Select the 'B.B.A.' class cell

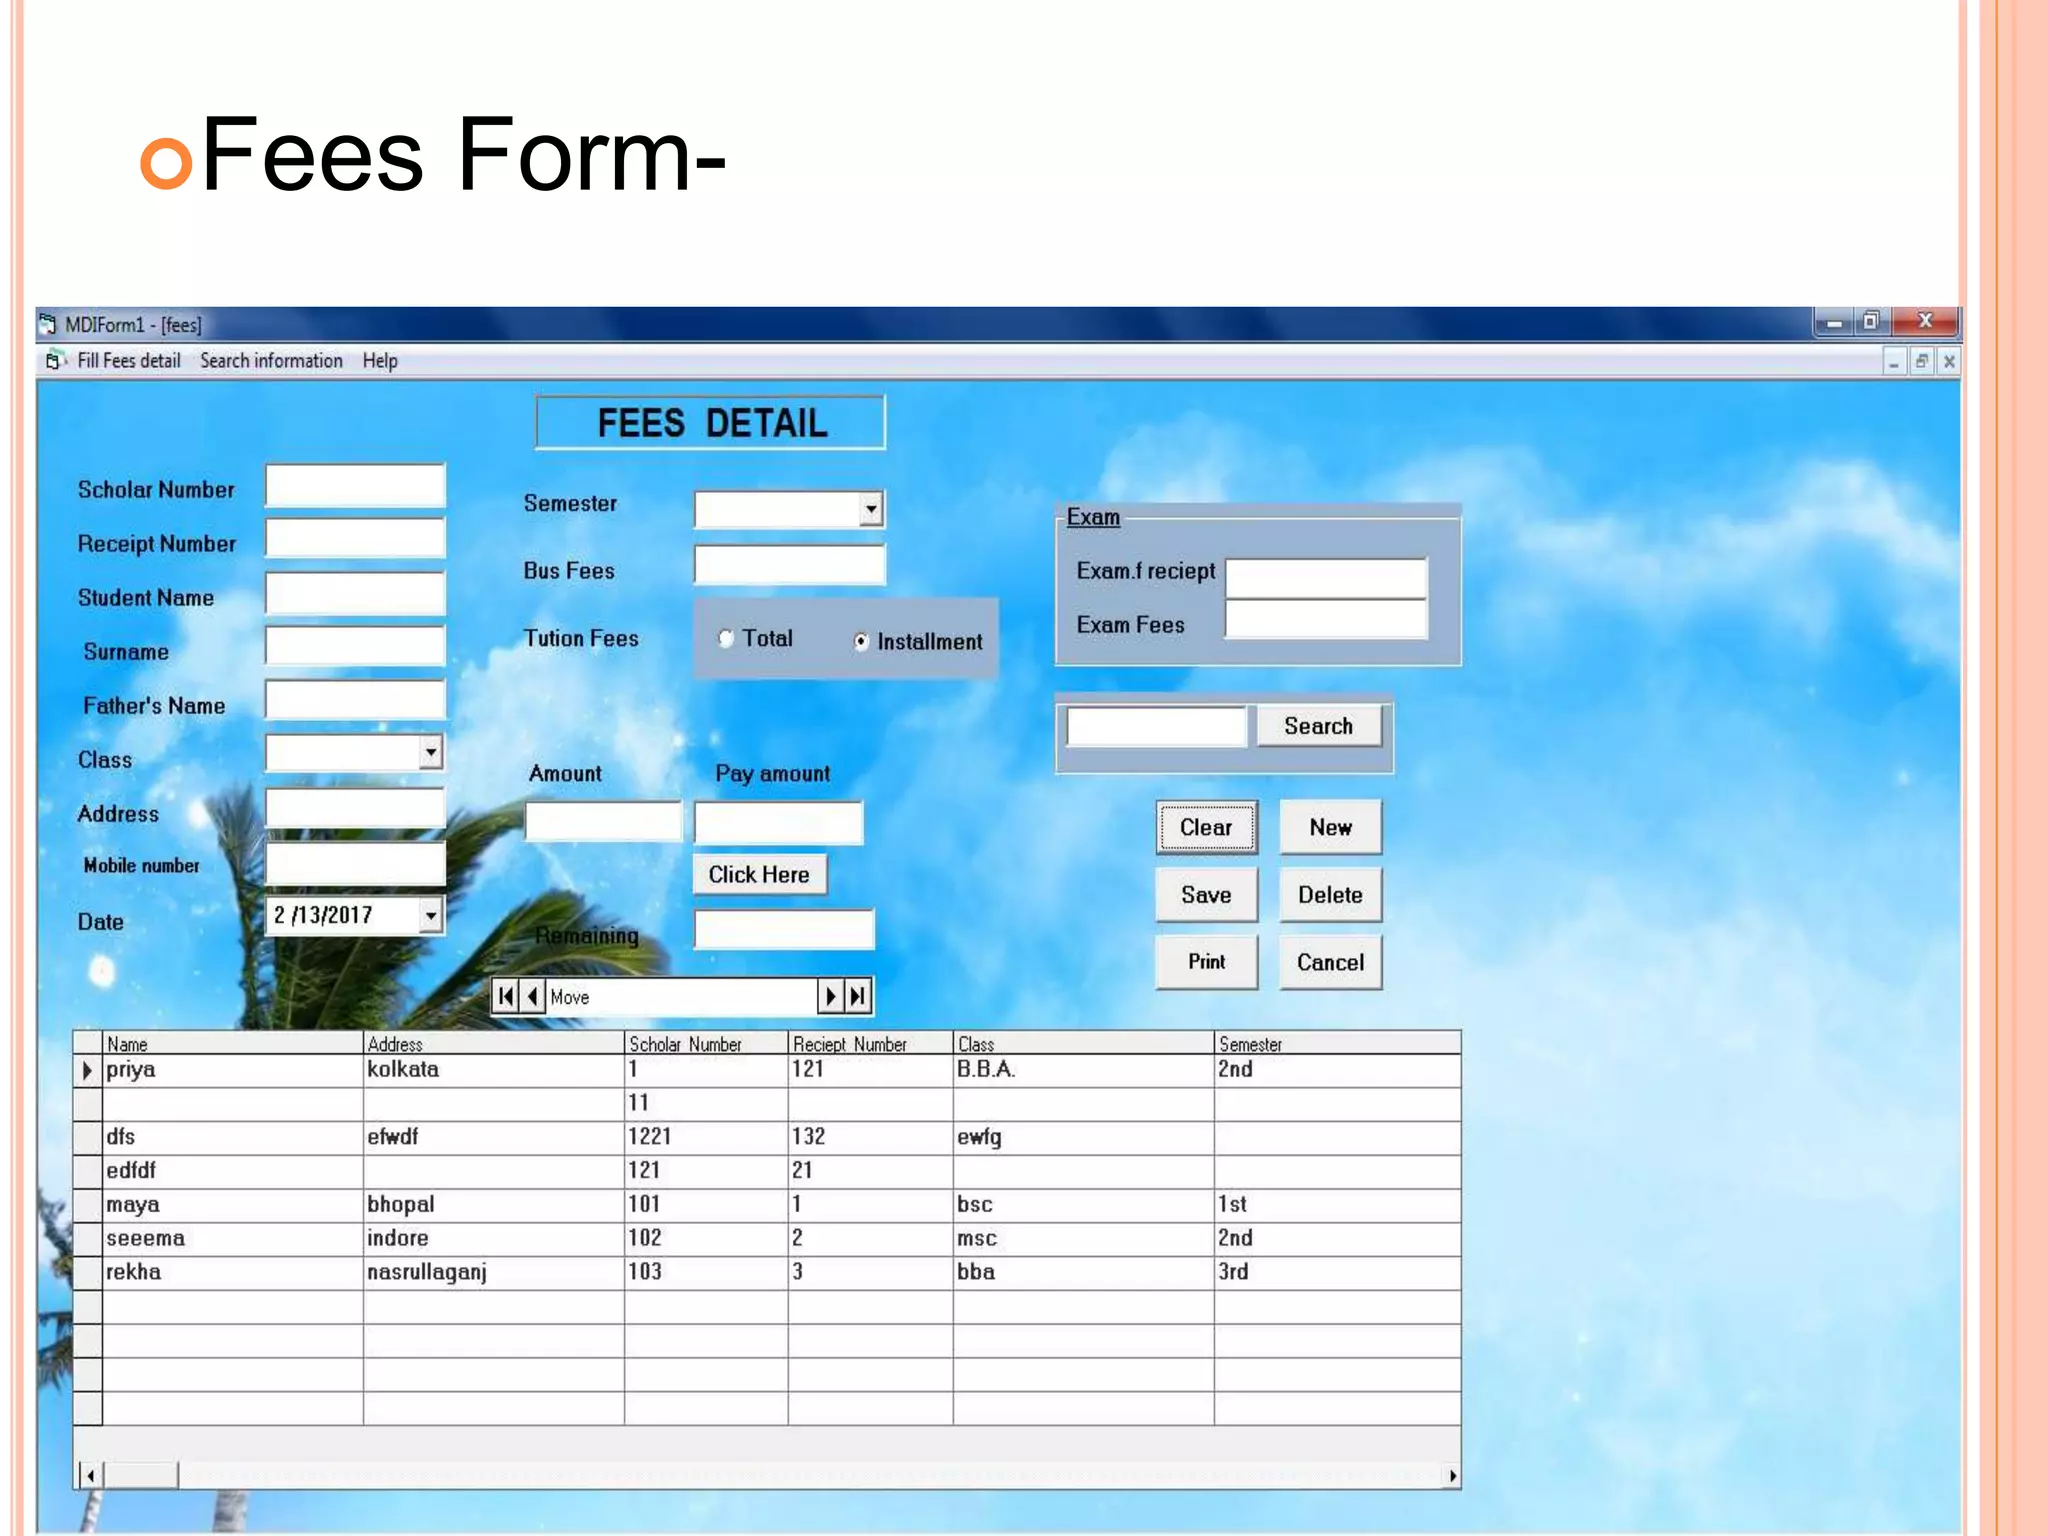(x=1084, y=1070)
